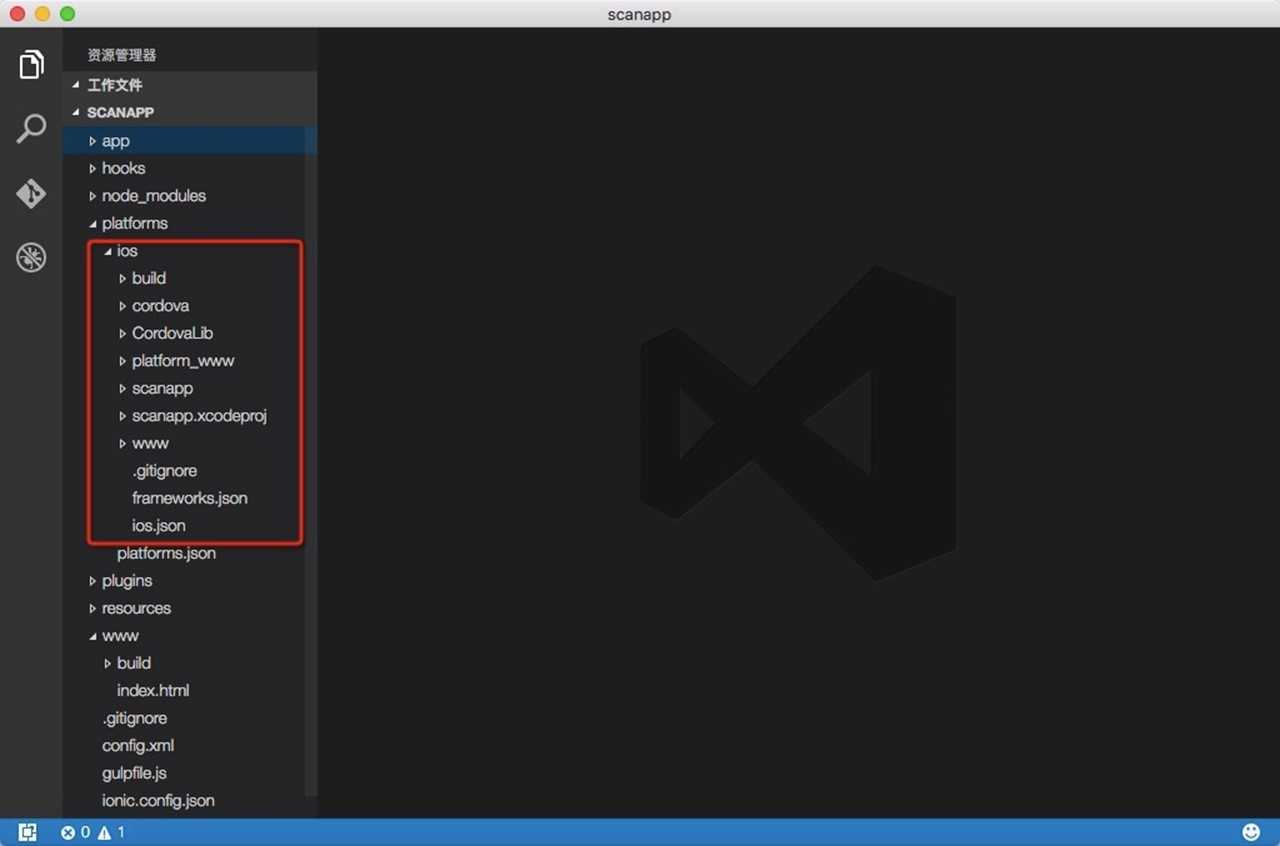Expand the scanapp folder under ios
Image resolution: width=1280 pixels, height=846 pixels.
(x=190, y=388)
